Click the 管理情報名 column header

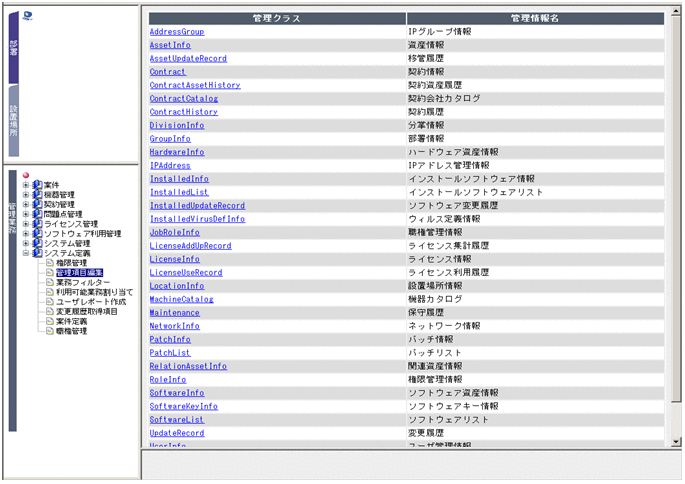pos(535,18)
